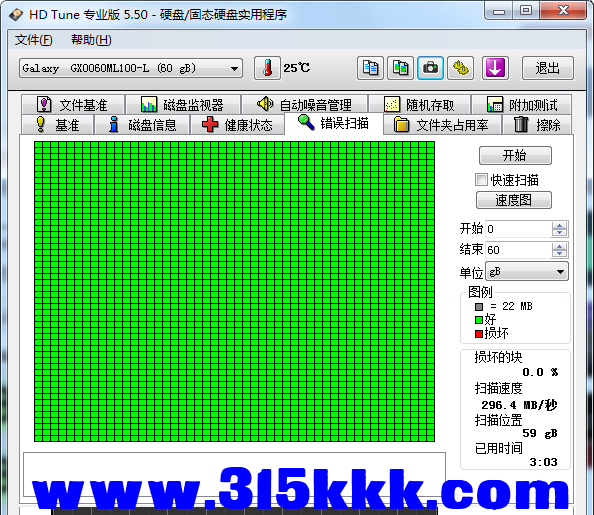
Task: Click the 0.0 % damaged blocks value
Action: point(540,372)
